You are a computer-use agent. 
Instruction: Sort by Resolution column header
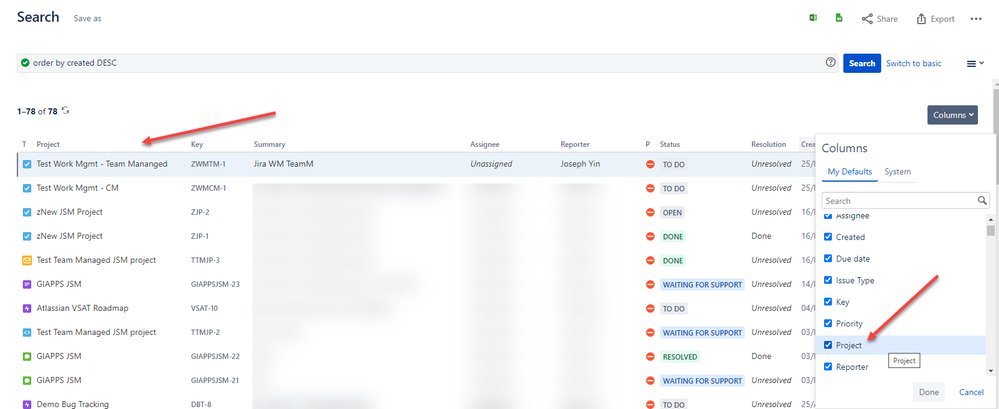pyautogui.click(x=768, y=145)
